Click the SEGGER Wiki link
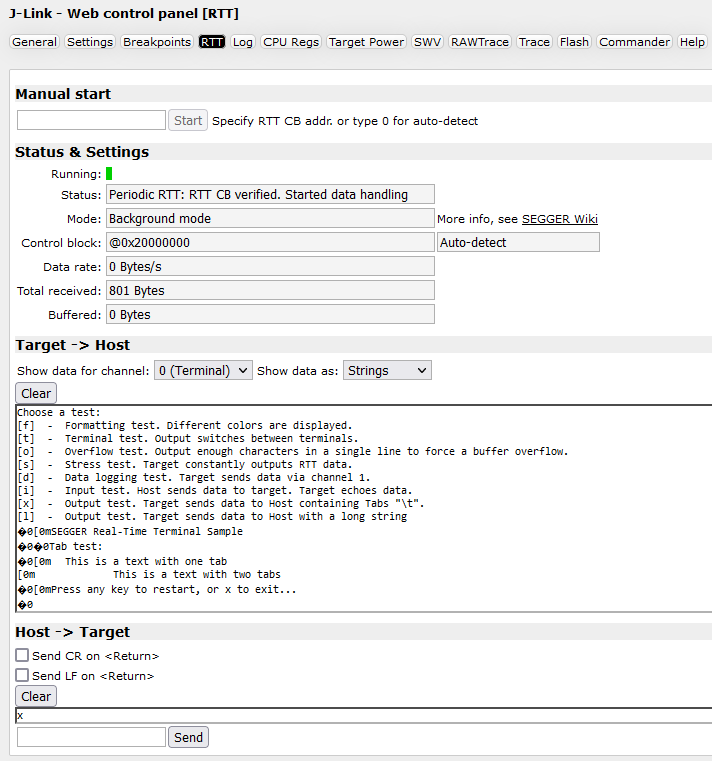712x761 pixels. (559, 219)
